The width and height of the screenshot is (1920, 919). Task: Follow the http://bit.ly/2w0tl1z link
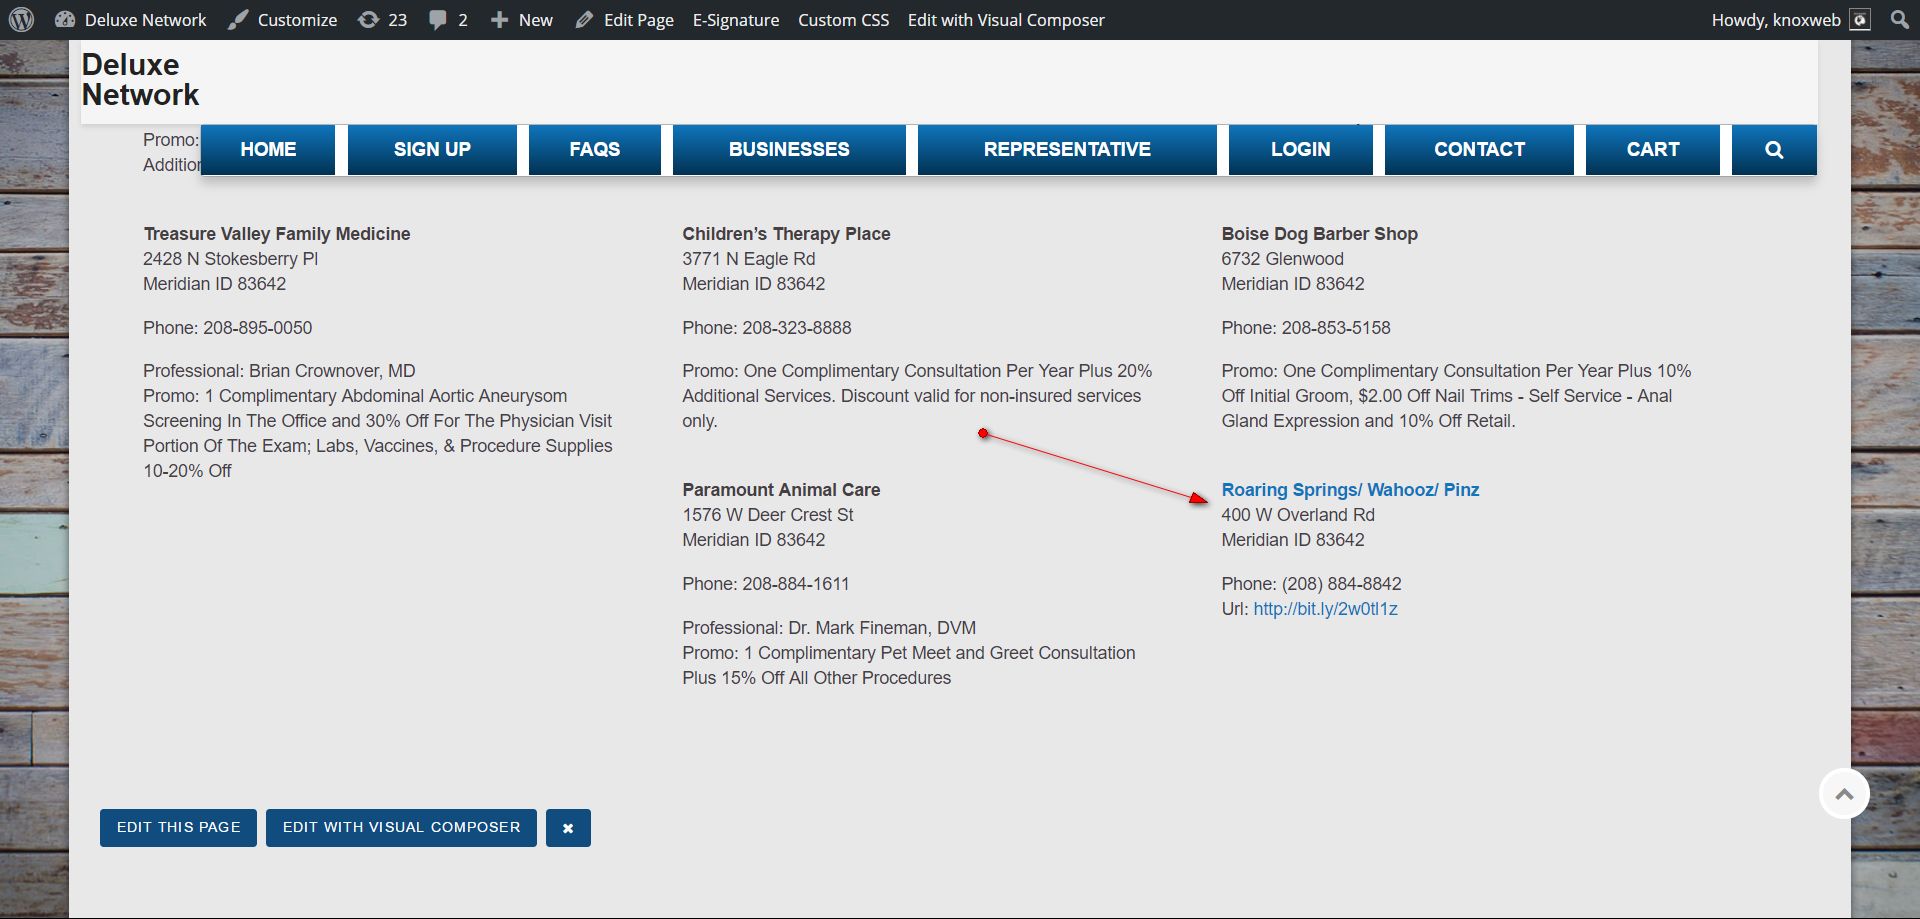point(1325,609)
